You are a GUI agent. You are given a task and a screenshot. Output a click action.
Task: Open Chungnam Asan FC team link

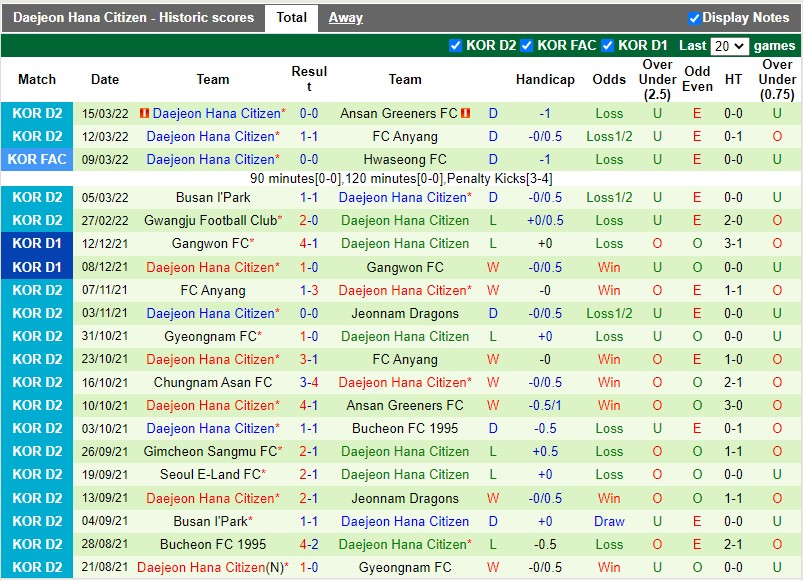click(213, 382)
